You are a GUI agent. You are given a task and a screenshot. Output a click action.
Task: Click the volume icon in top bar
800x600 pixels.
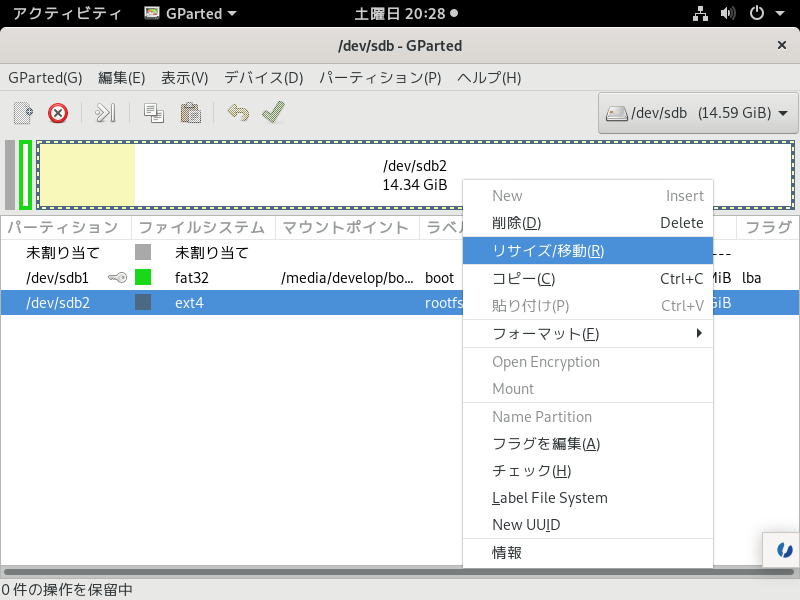click(728, 13)
